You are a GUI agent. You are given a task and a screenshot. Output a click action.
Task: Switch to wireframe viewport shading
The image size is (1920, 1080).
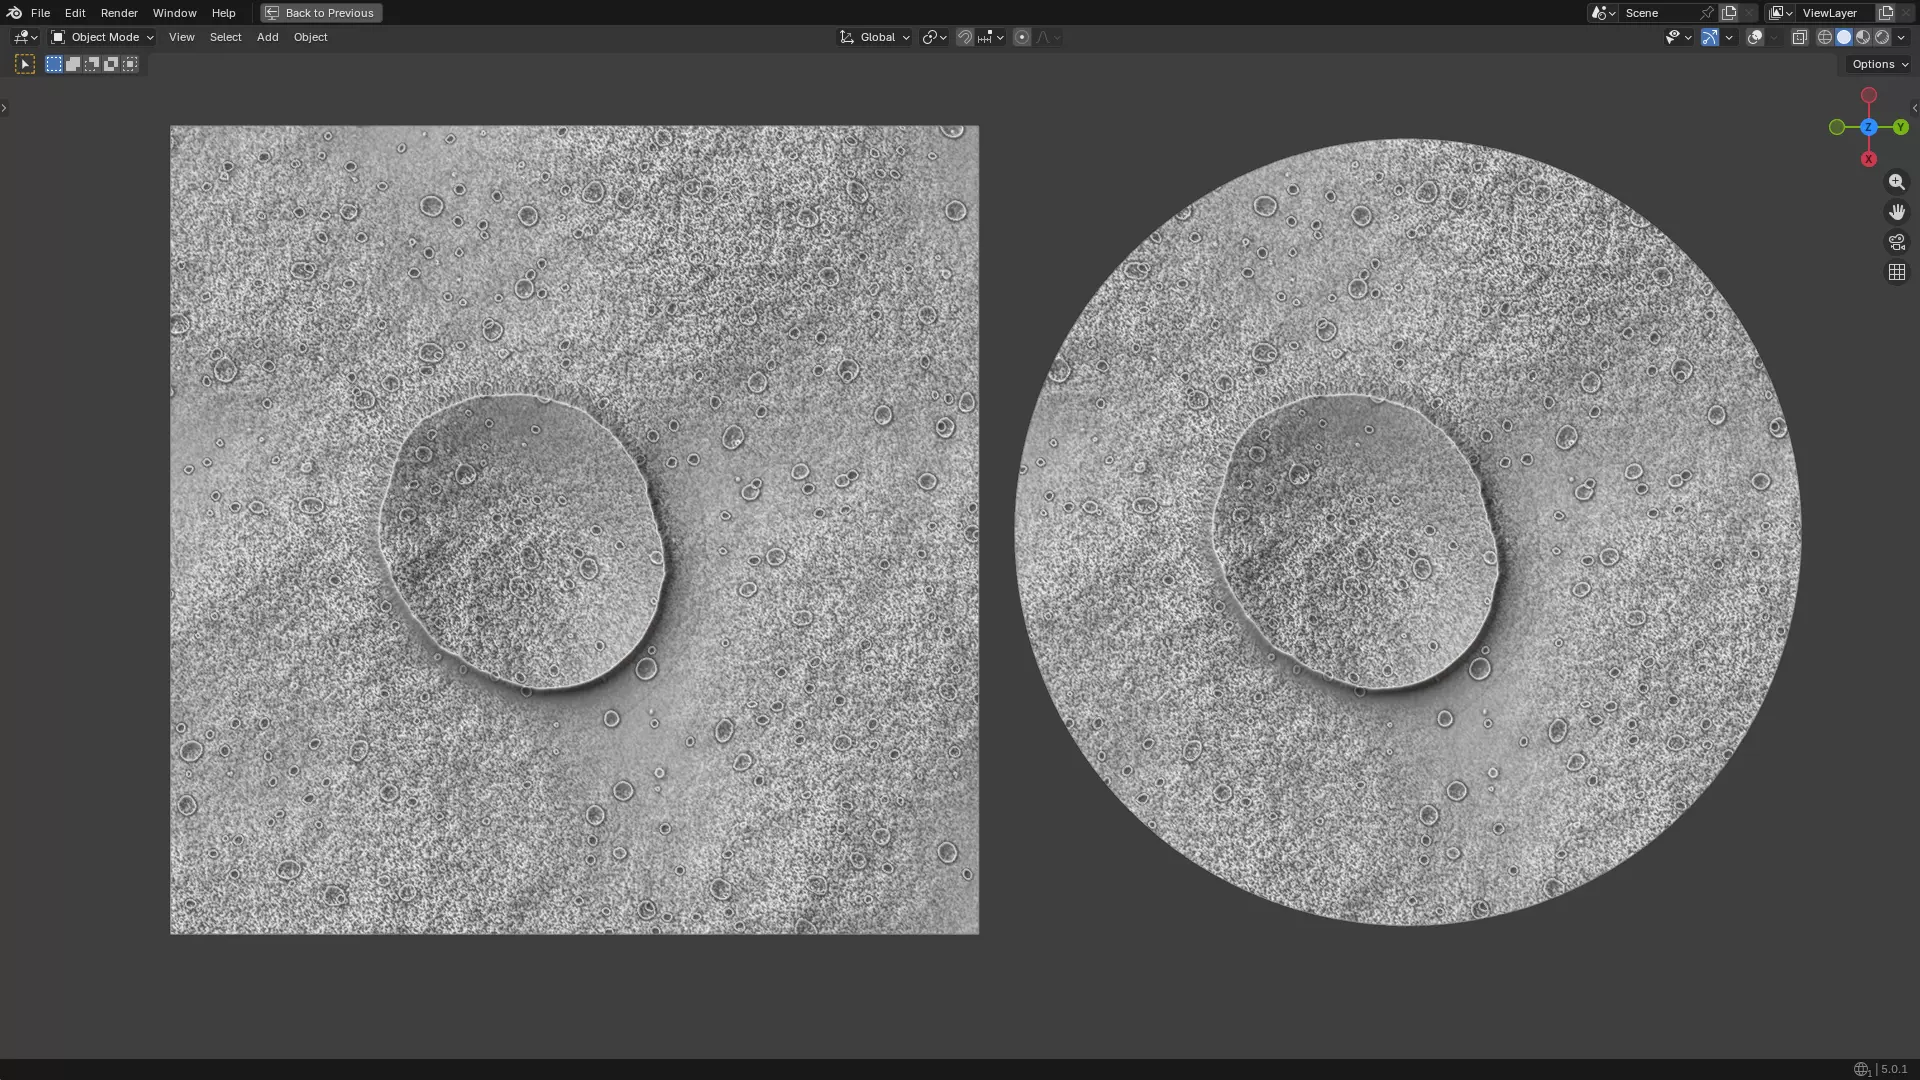coord(1825,37)
